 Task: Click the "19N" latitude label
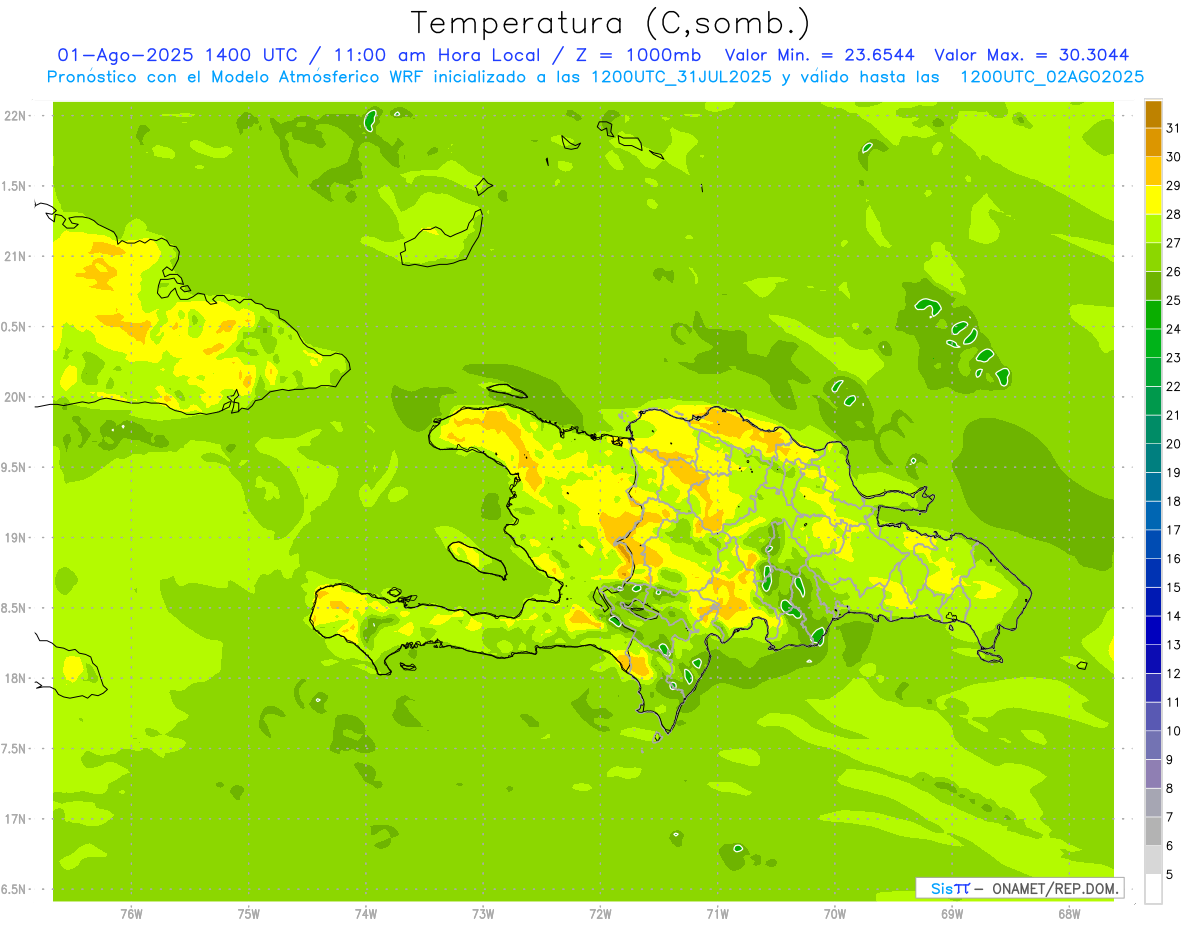click(x=15, y=538)
